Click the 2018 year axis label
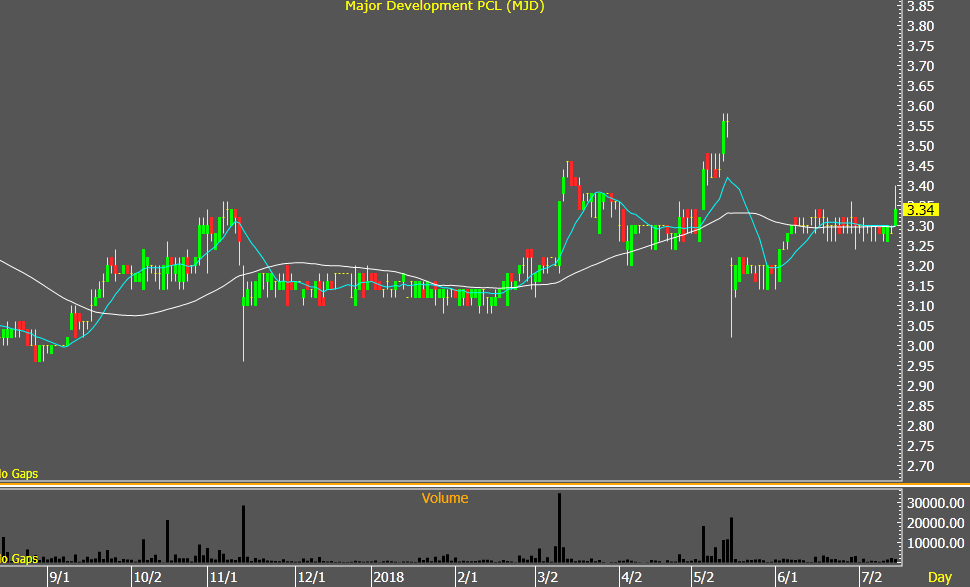This screenshot has height=587, width=970. (x=388, y=577)
